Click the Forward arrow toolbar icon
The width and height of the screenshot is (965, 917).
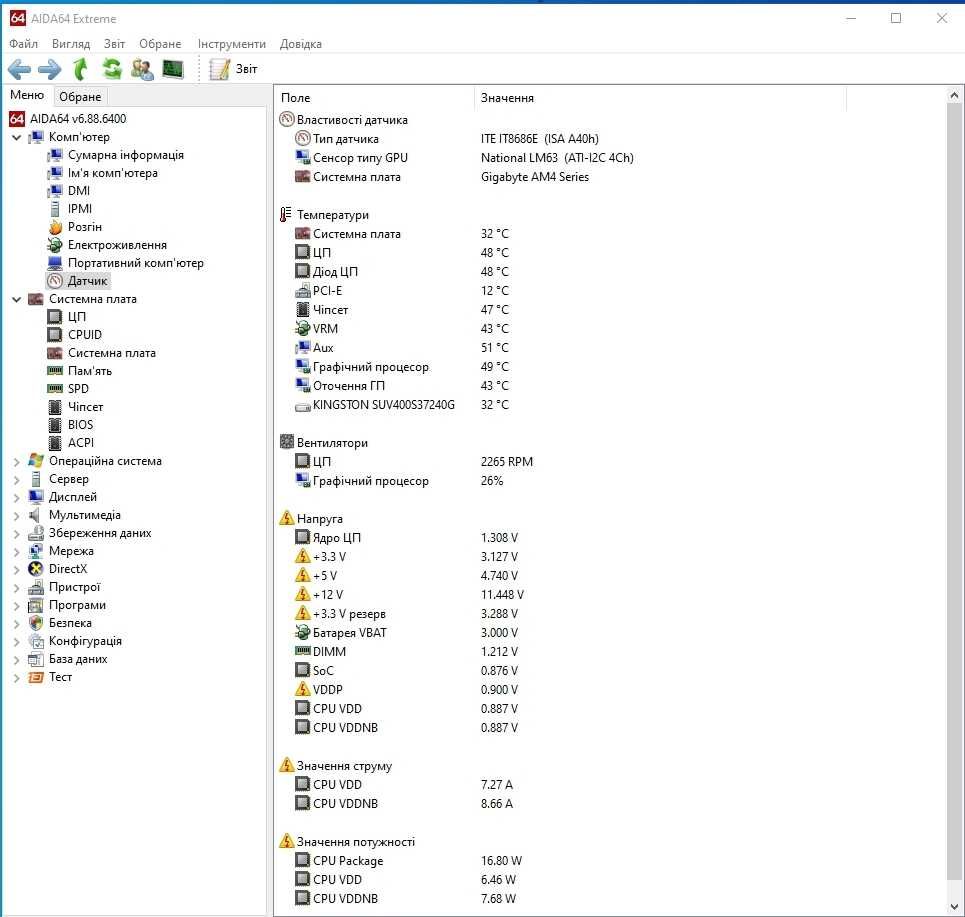point(50,69)
